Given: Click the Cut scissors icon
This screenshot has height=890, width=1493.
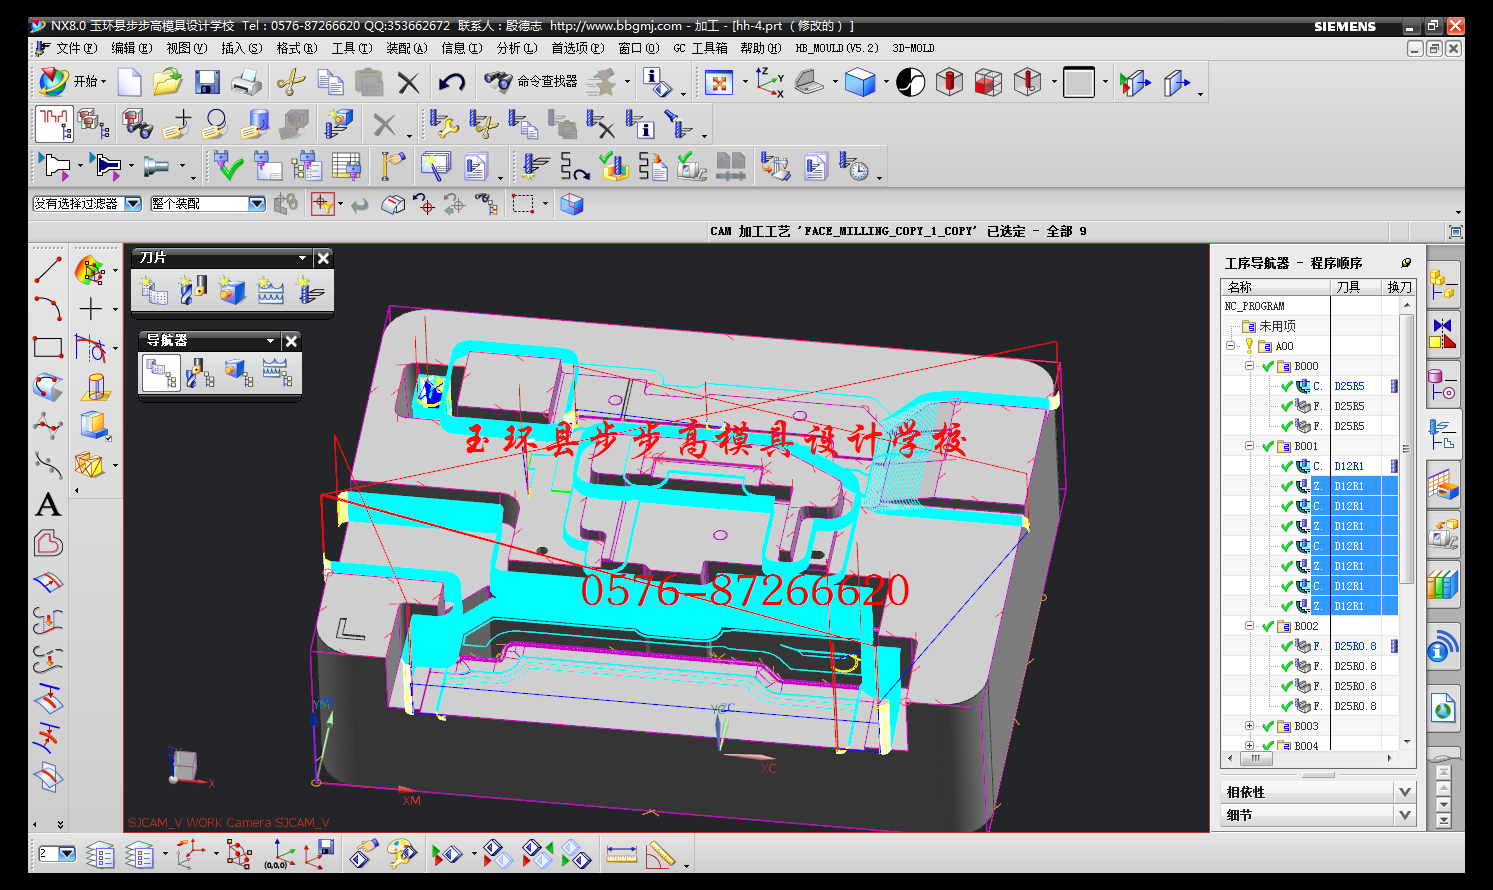Looking at the screenshot, I should pos(291,82).
